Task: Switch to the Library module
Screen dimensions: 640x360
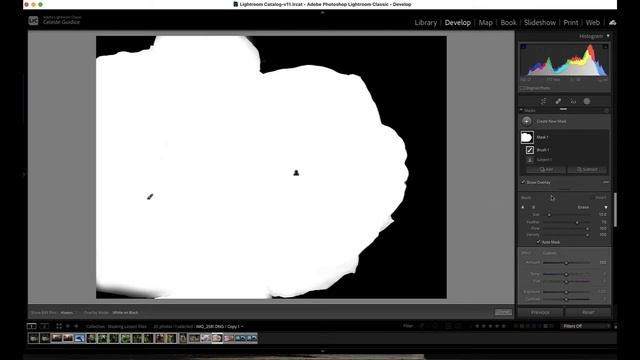Action: [x=425, y=22]
